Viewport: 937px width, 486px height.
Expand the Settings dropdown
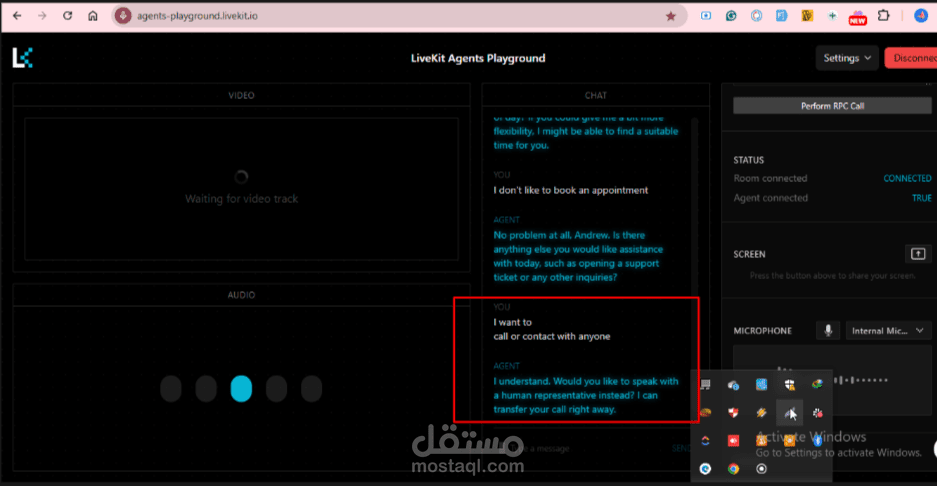point(847,58)
